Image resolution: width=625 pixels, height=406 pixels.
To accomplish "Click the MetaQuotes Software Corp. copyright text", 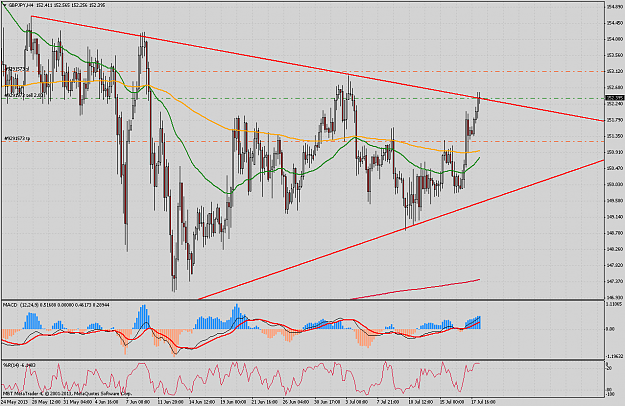I will (68, 393).
